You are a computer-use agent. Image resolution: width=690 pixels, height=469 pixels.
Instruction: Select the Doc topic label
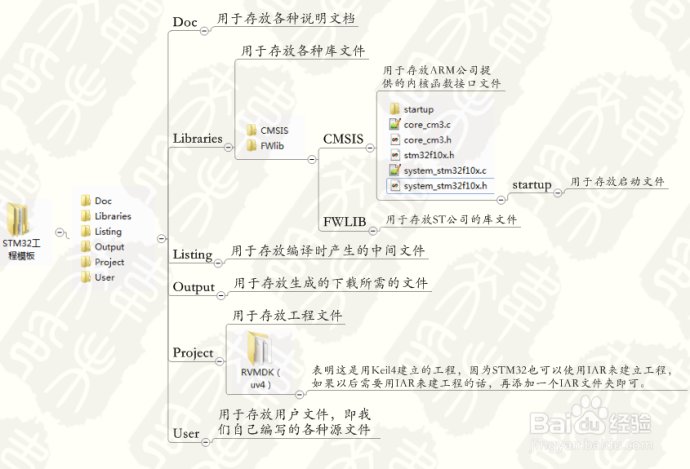tap(185, 22)
